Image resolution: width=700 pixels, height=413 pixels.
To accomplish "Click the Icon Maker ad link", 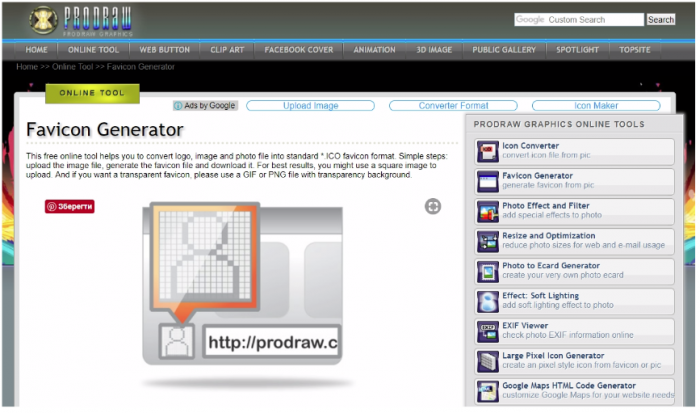I will [x=596, y=106].
